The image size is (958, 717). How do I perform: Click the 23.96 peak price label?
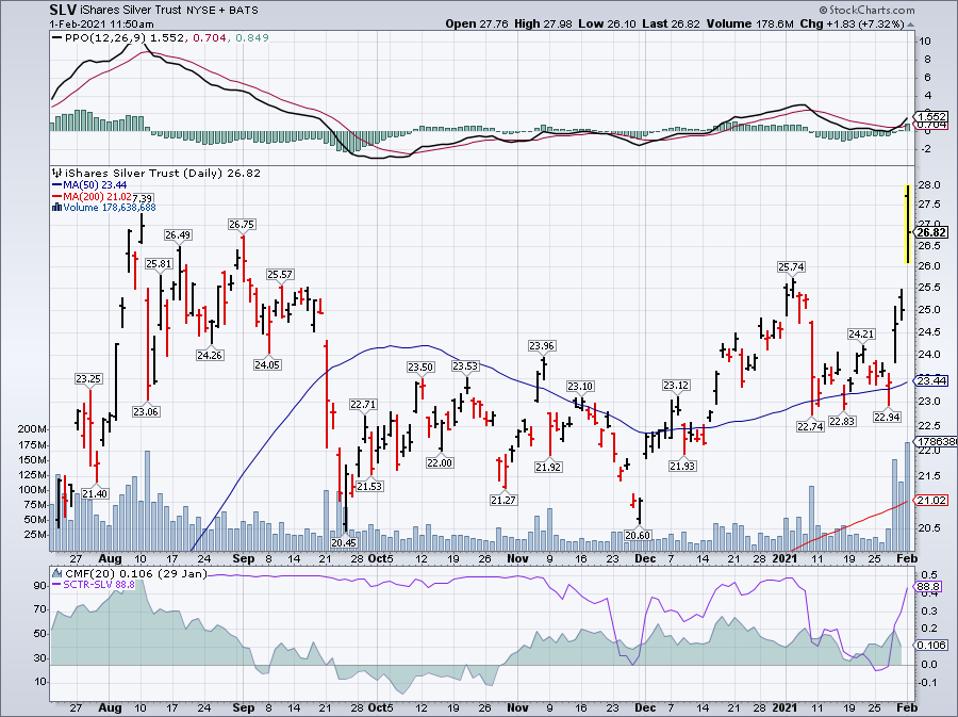pos(541,346)
